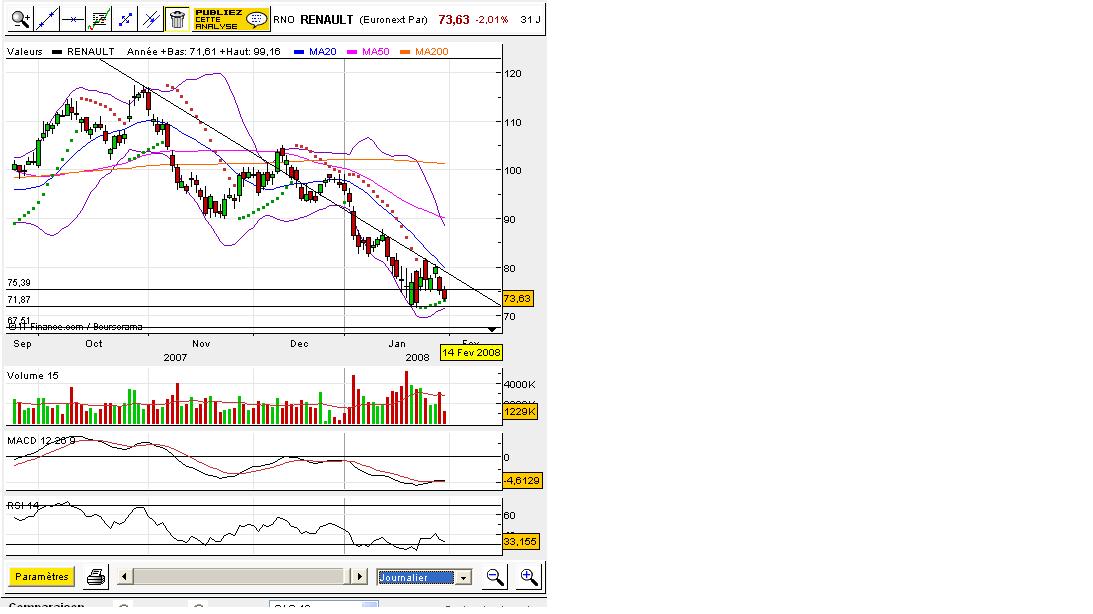Click the -4,6129 MACD value tag
Viewport: 1093px width, 614px height.
522,481
